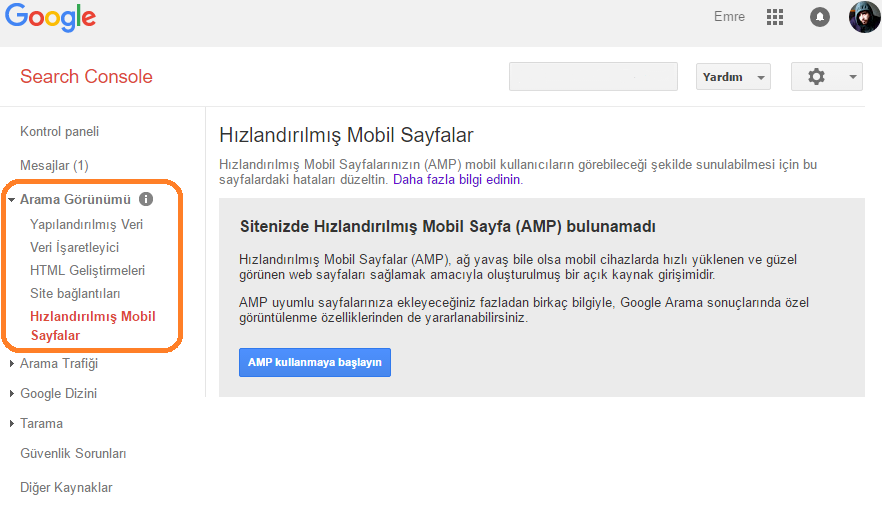Click the Hızlandırılmış Mobil Sayfalar heading
Image resolution: width=882 pixels, height=506 pixels.
346,135
